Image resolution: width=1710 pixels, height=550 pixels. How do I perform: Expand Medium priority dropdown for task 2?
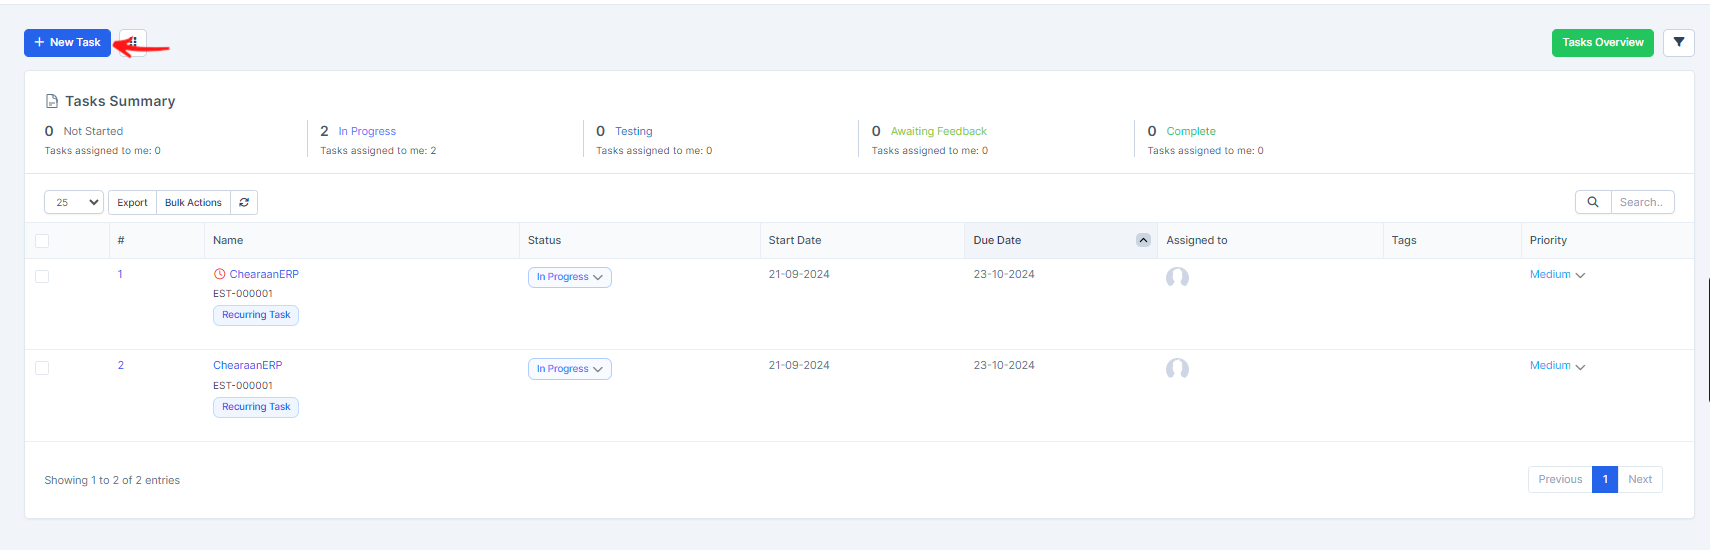click(1557, 366)
